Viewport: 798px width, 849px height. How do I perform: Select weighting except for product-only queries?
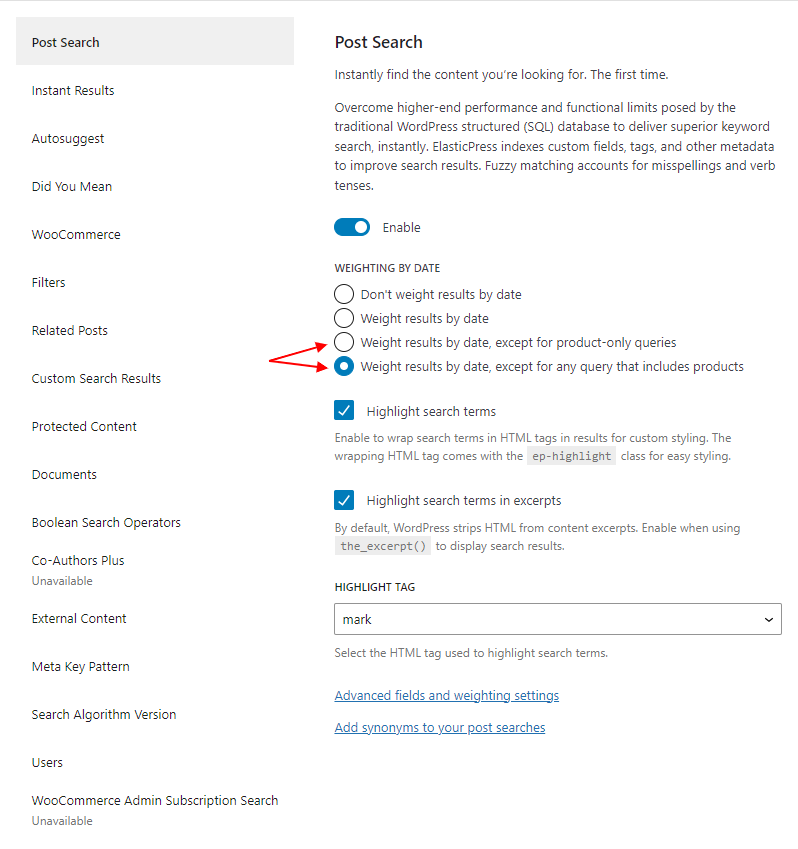pyautogui.click(x=344, y=342)
